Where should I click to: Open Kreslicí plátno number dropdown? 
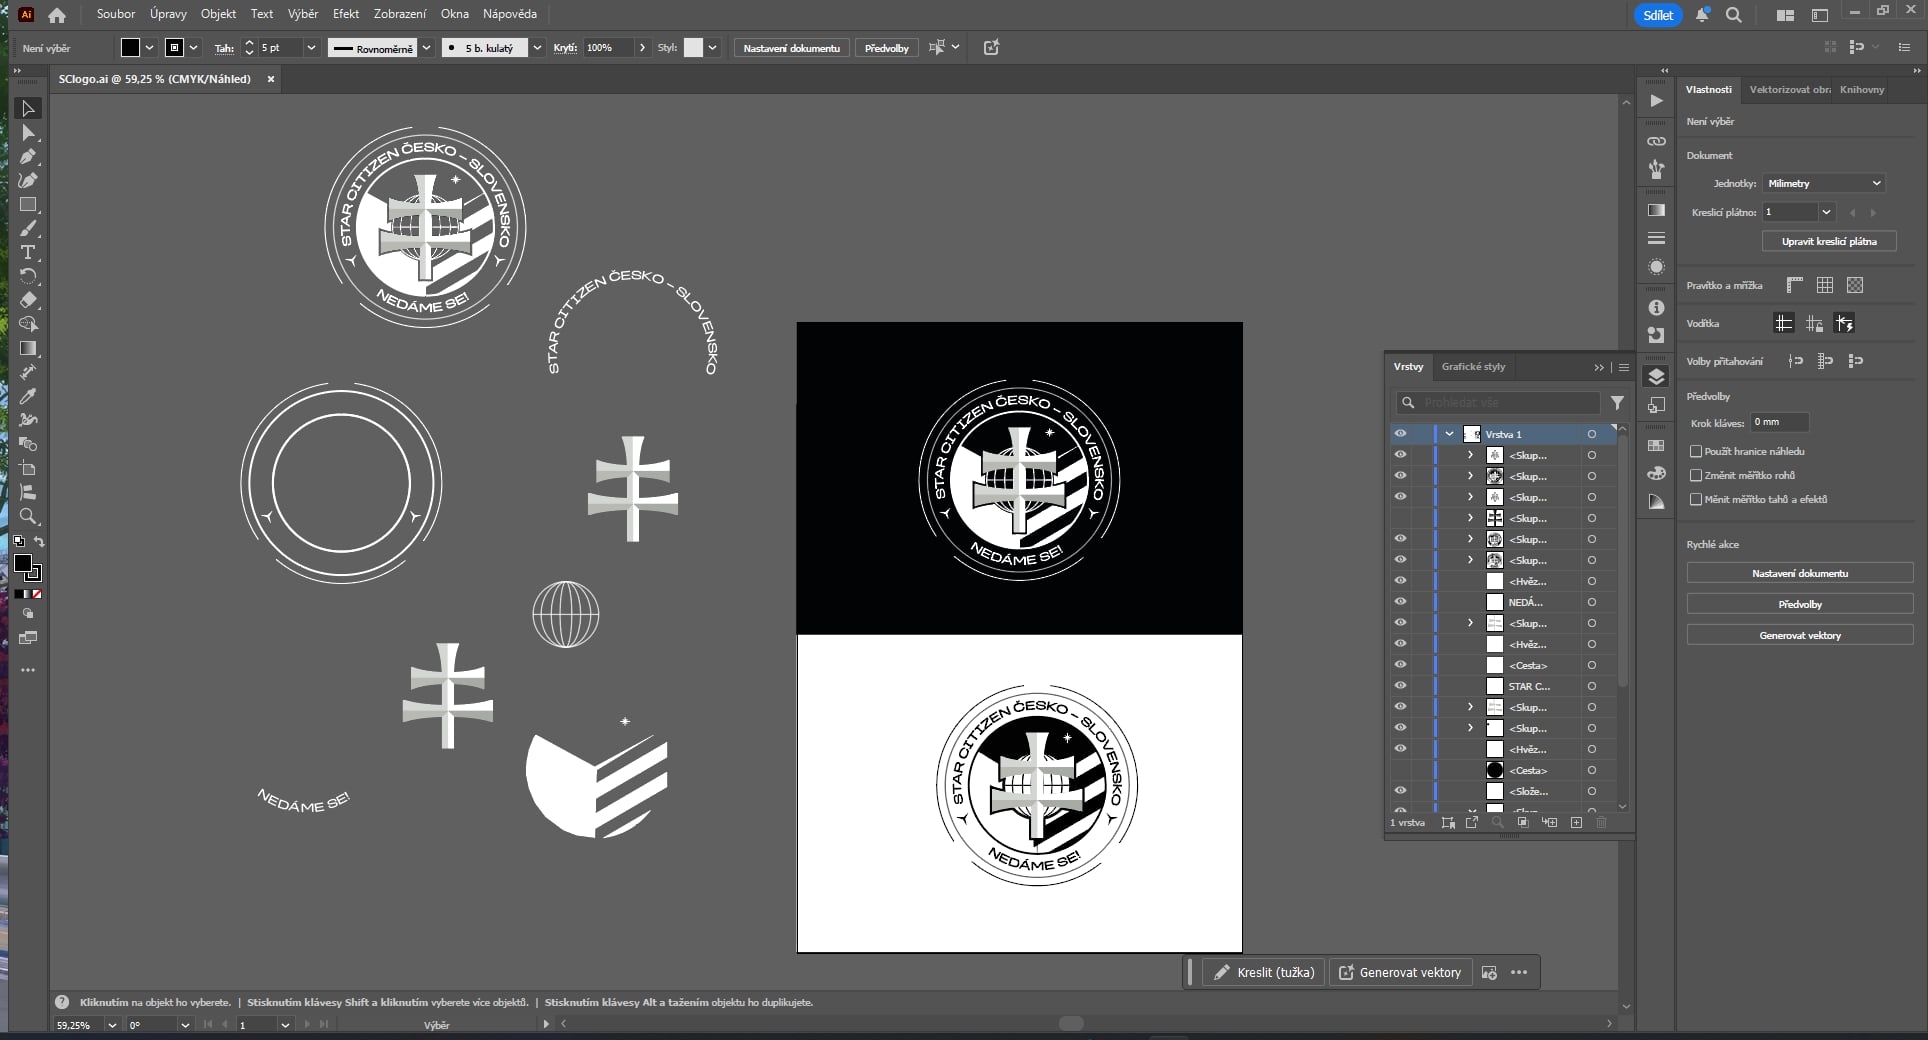point(1827,212)
